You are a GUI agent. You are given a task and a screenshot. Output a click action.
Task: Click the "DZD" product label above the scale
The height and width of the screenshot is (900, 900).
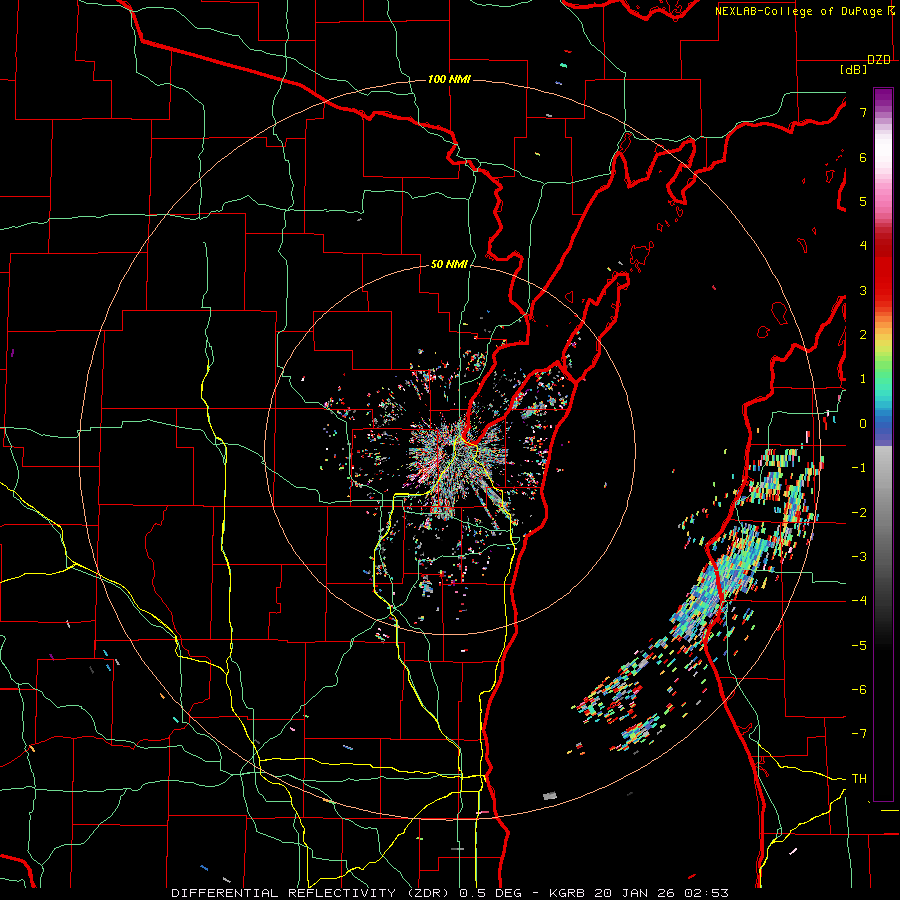[879, 60]
